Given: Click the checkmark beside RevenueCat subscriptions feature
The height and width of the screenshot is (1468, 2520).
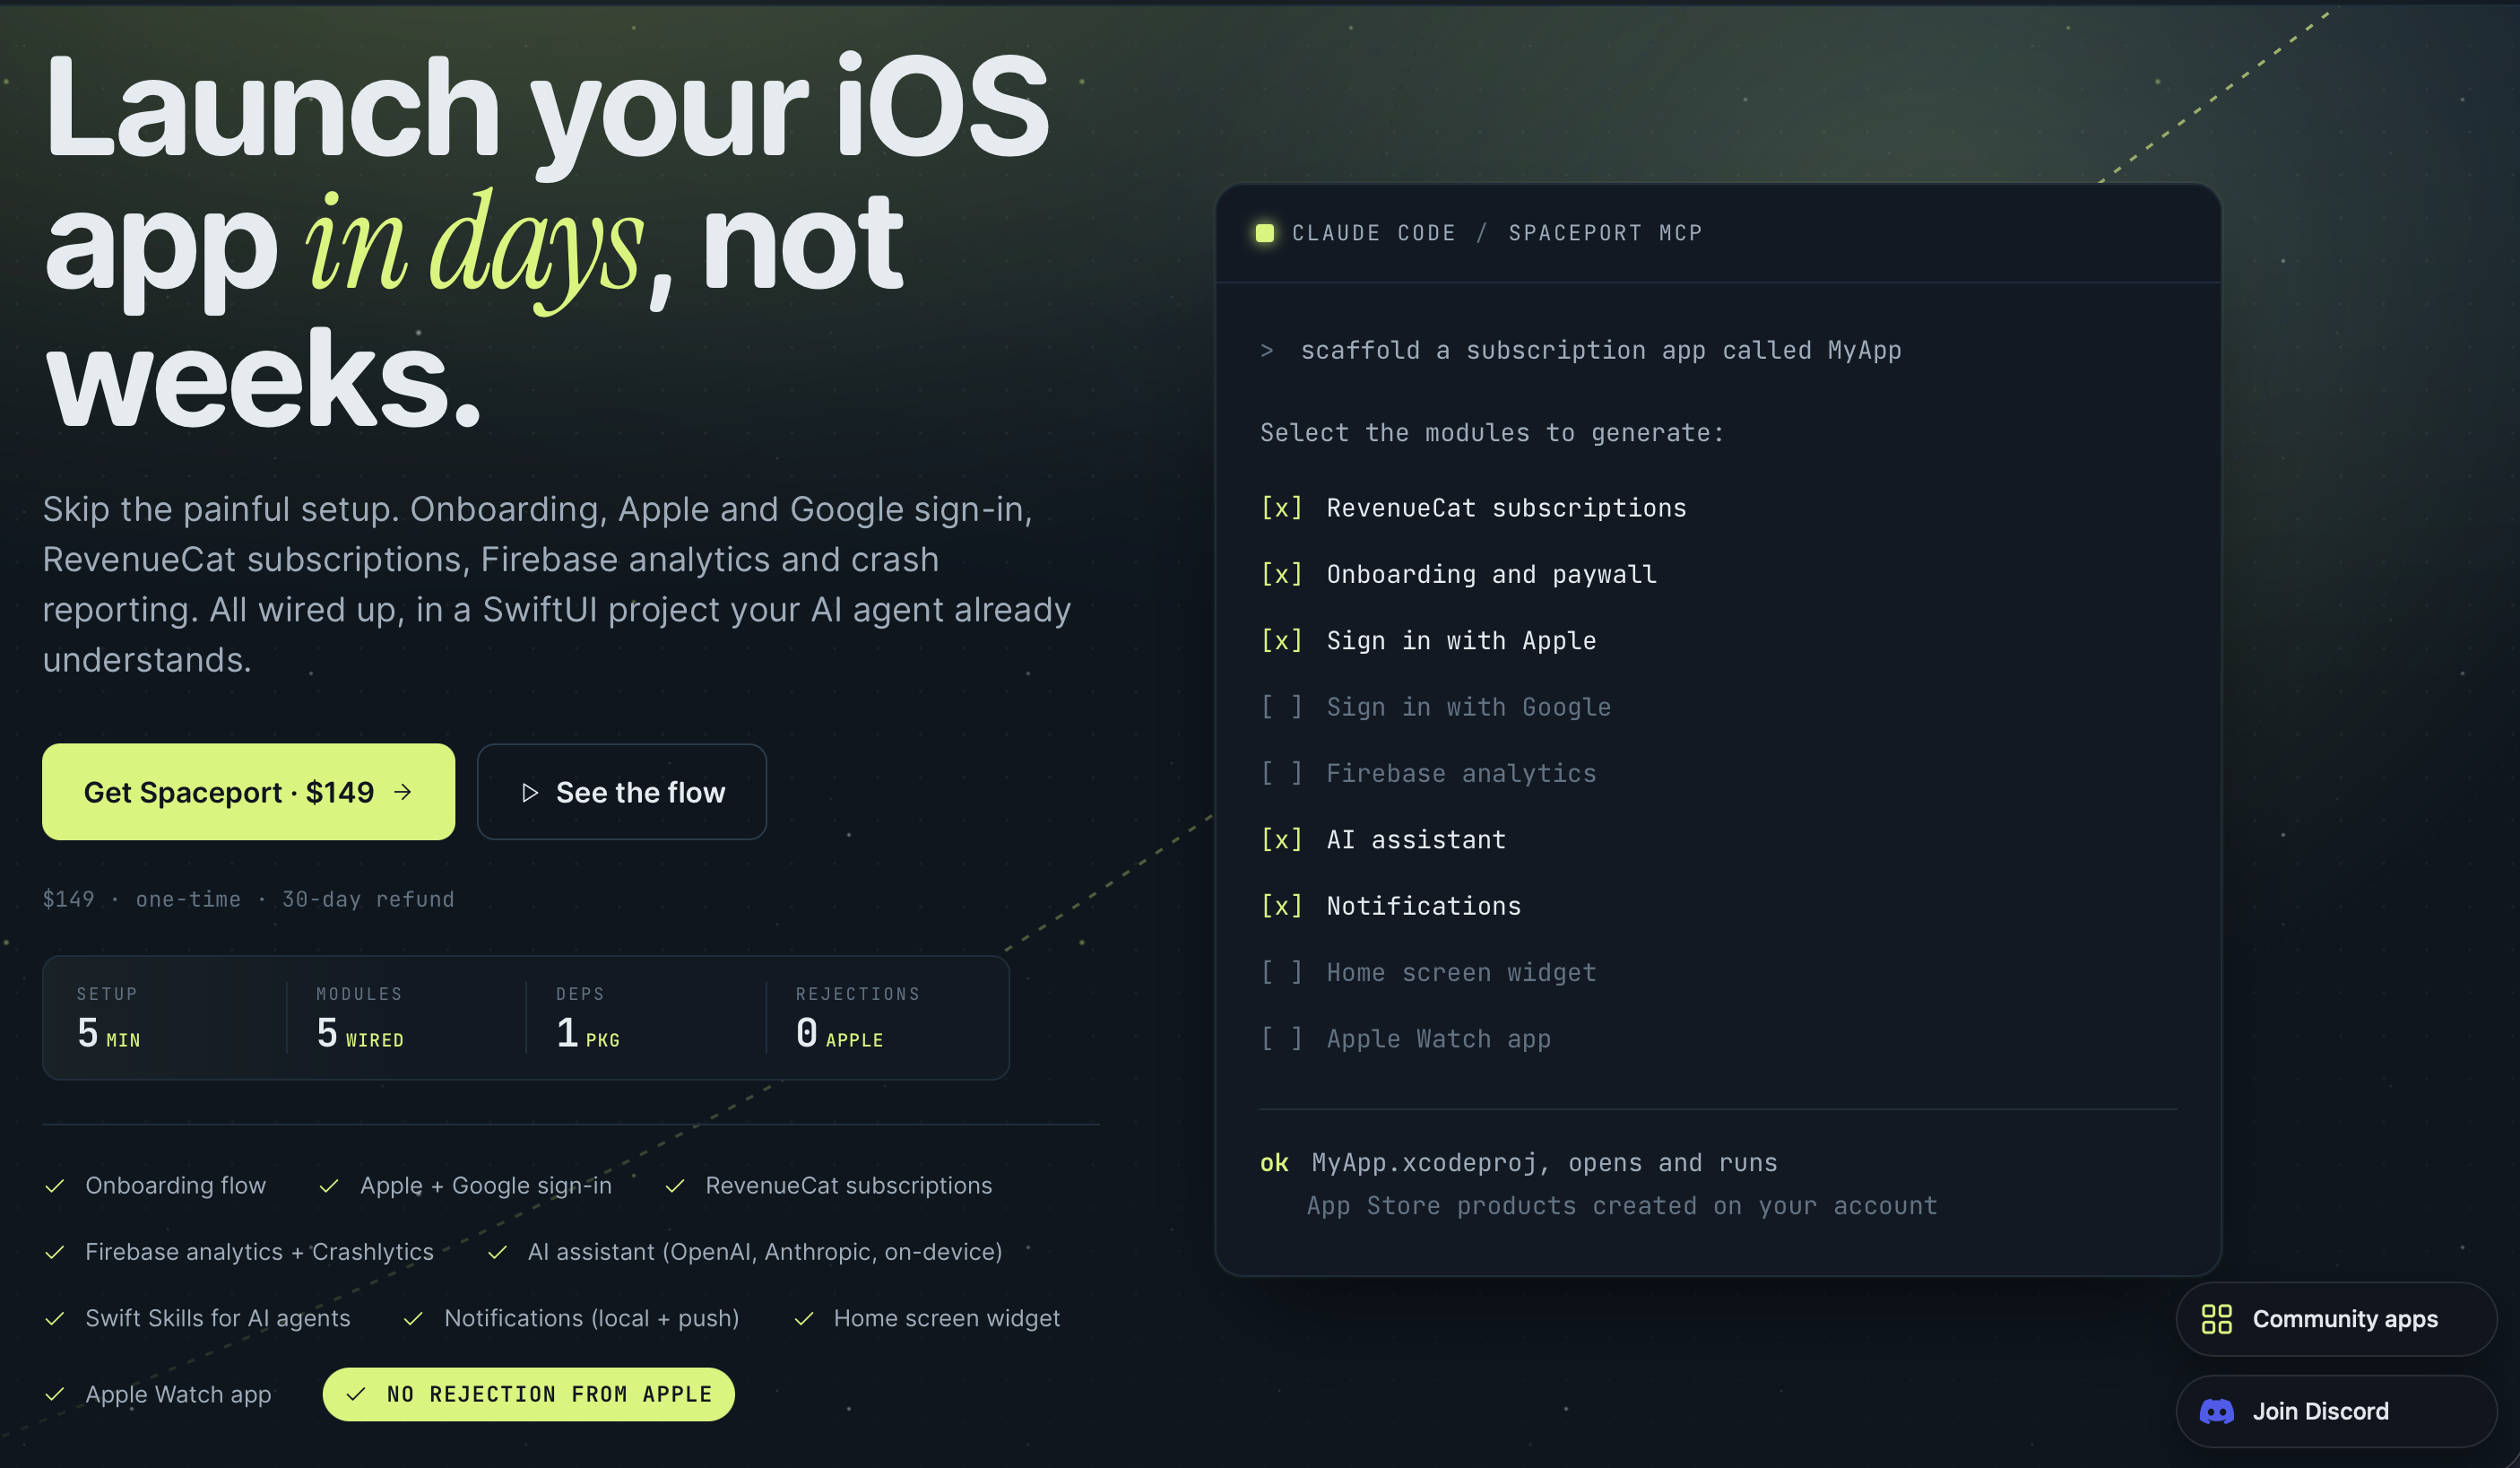Looking at the screenshot, I should tap(675, 1186).
